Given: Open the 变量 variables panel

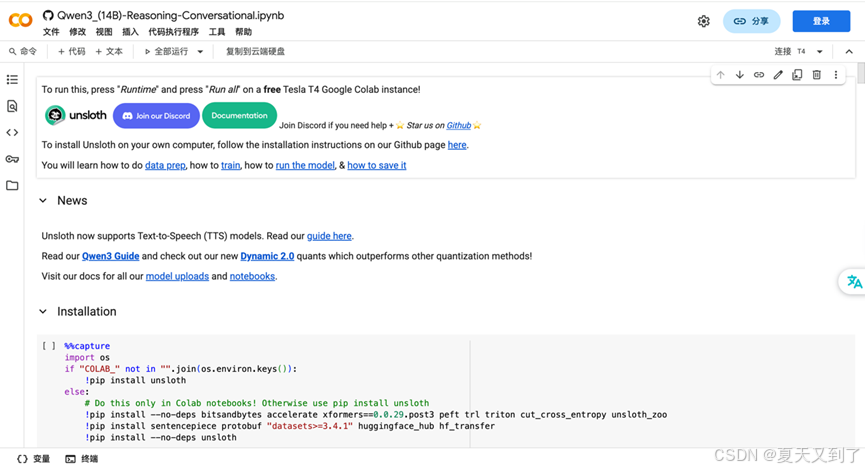Looking at the screenshot, I should pos(34,459).
